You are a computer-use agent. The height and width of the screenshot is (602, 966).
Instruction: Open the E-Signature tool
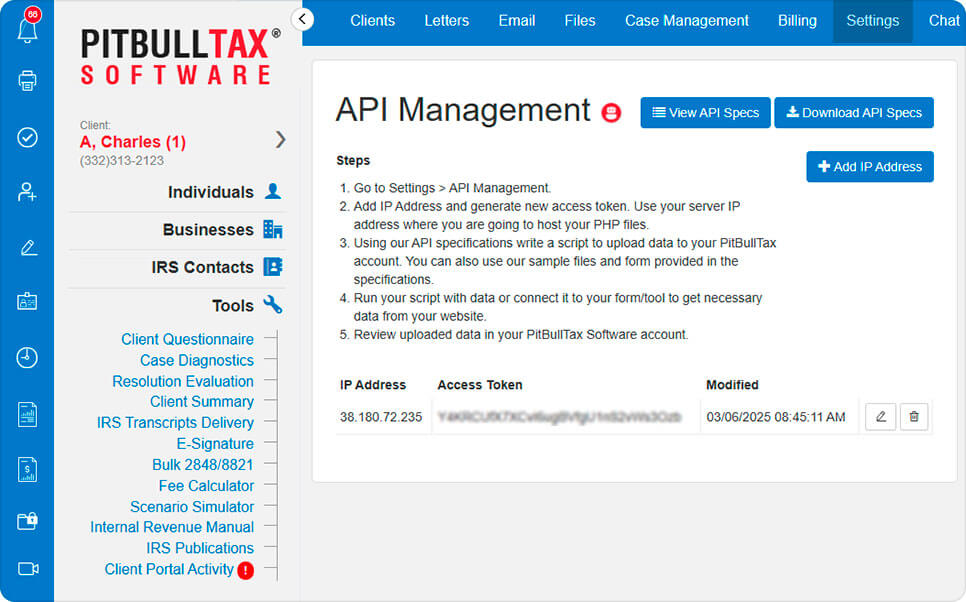(215, 443)
